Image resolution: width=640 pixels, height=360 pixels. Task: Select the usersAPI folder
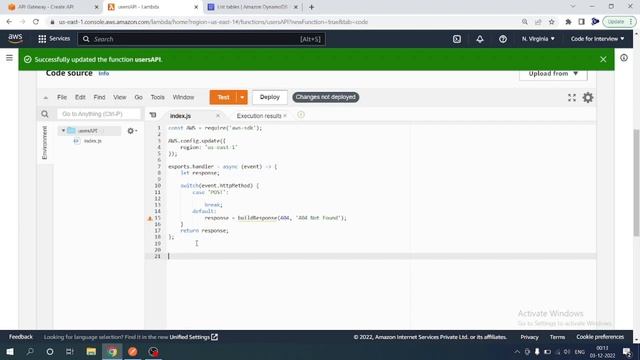pyautogui.click(x=87, y=131)
